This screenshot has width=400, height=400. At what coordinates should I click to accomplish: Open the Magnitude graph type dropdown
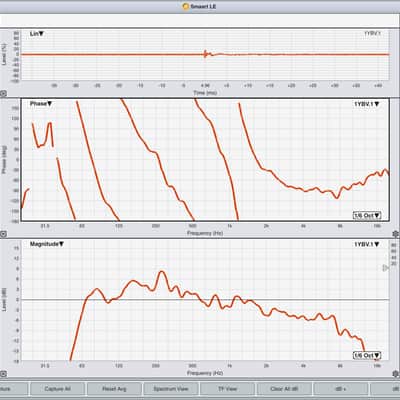click(47, 244)
